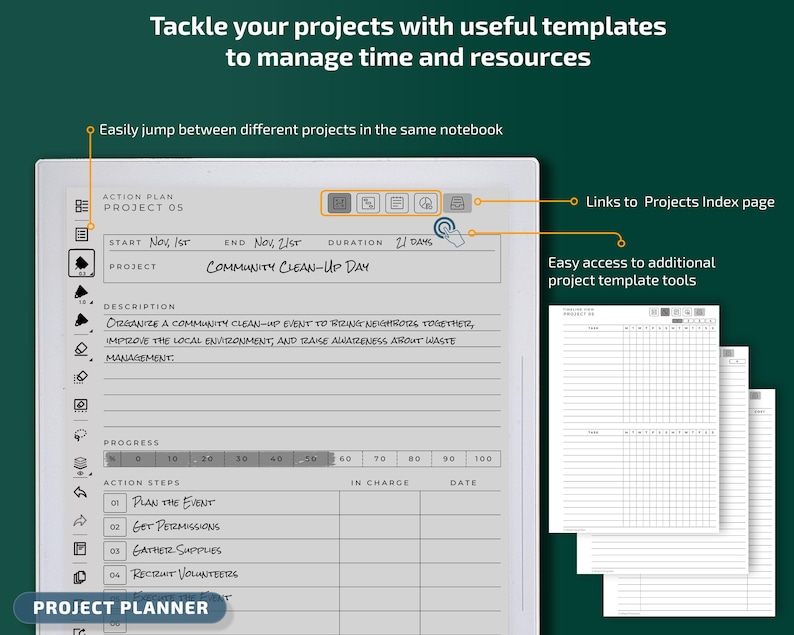The image size is (794, 635).
Task: Tap the 01 action step box
Action: point(115,503)
